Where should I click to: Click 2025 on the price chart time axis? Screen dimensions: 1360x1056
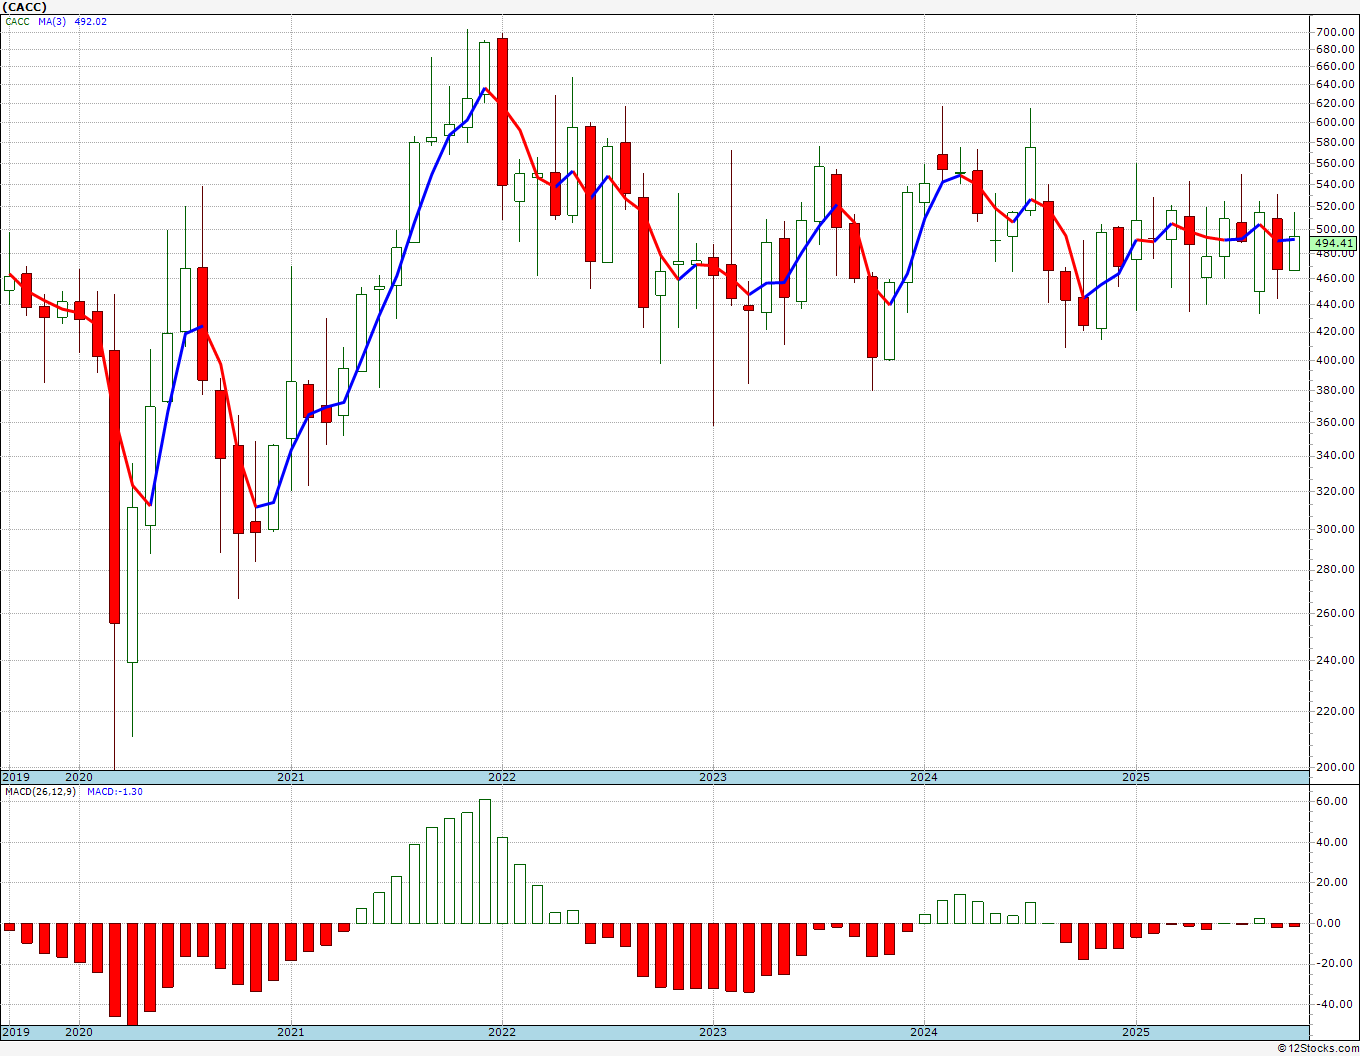click(1136, 777)
